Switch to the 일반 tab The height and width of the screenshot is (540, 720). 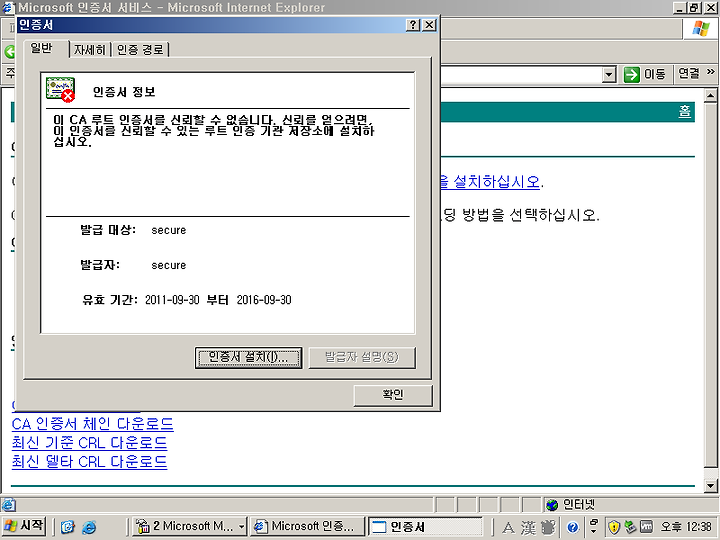pyautogui.click(x=42, y=49)
